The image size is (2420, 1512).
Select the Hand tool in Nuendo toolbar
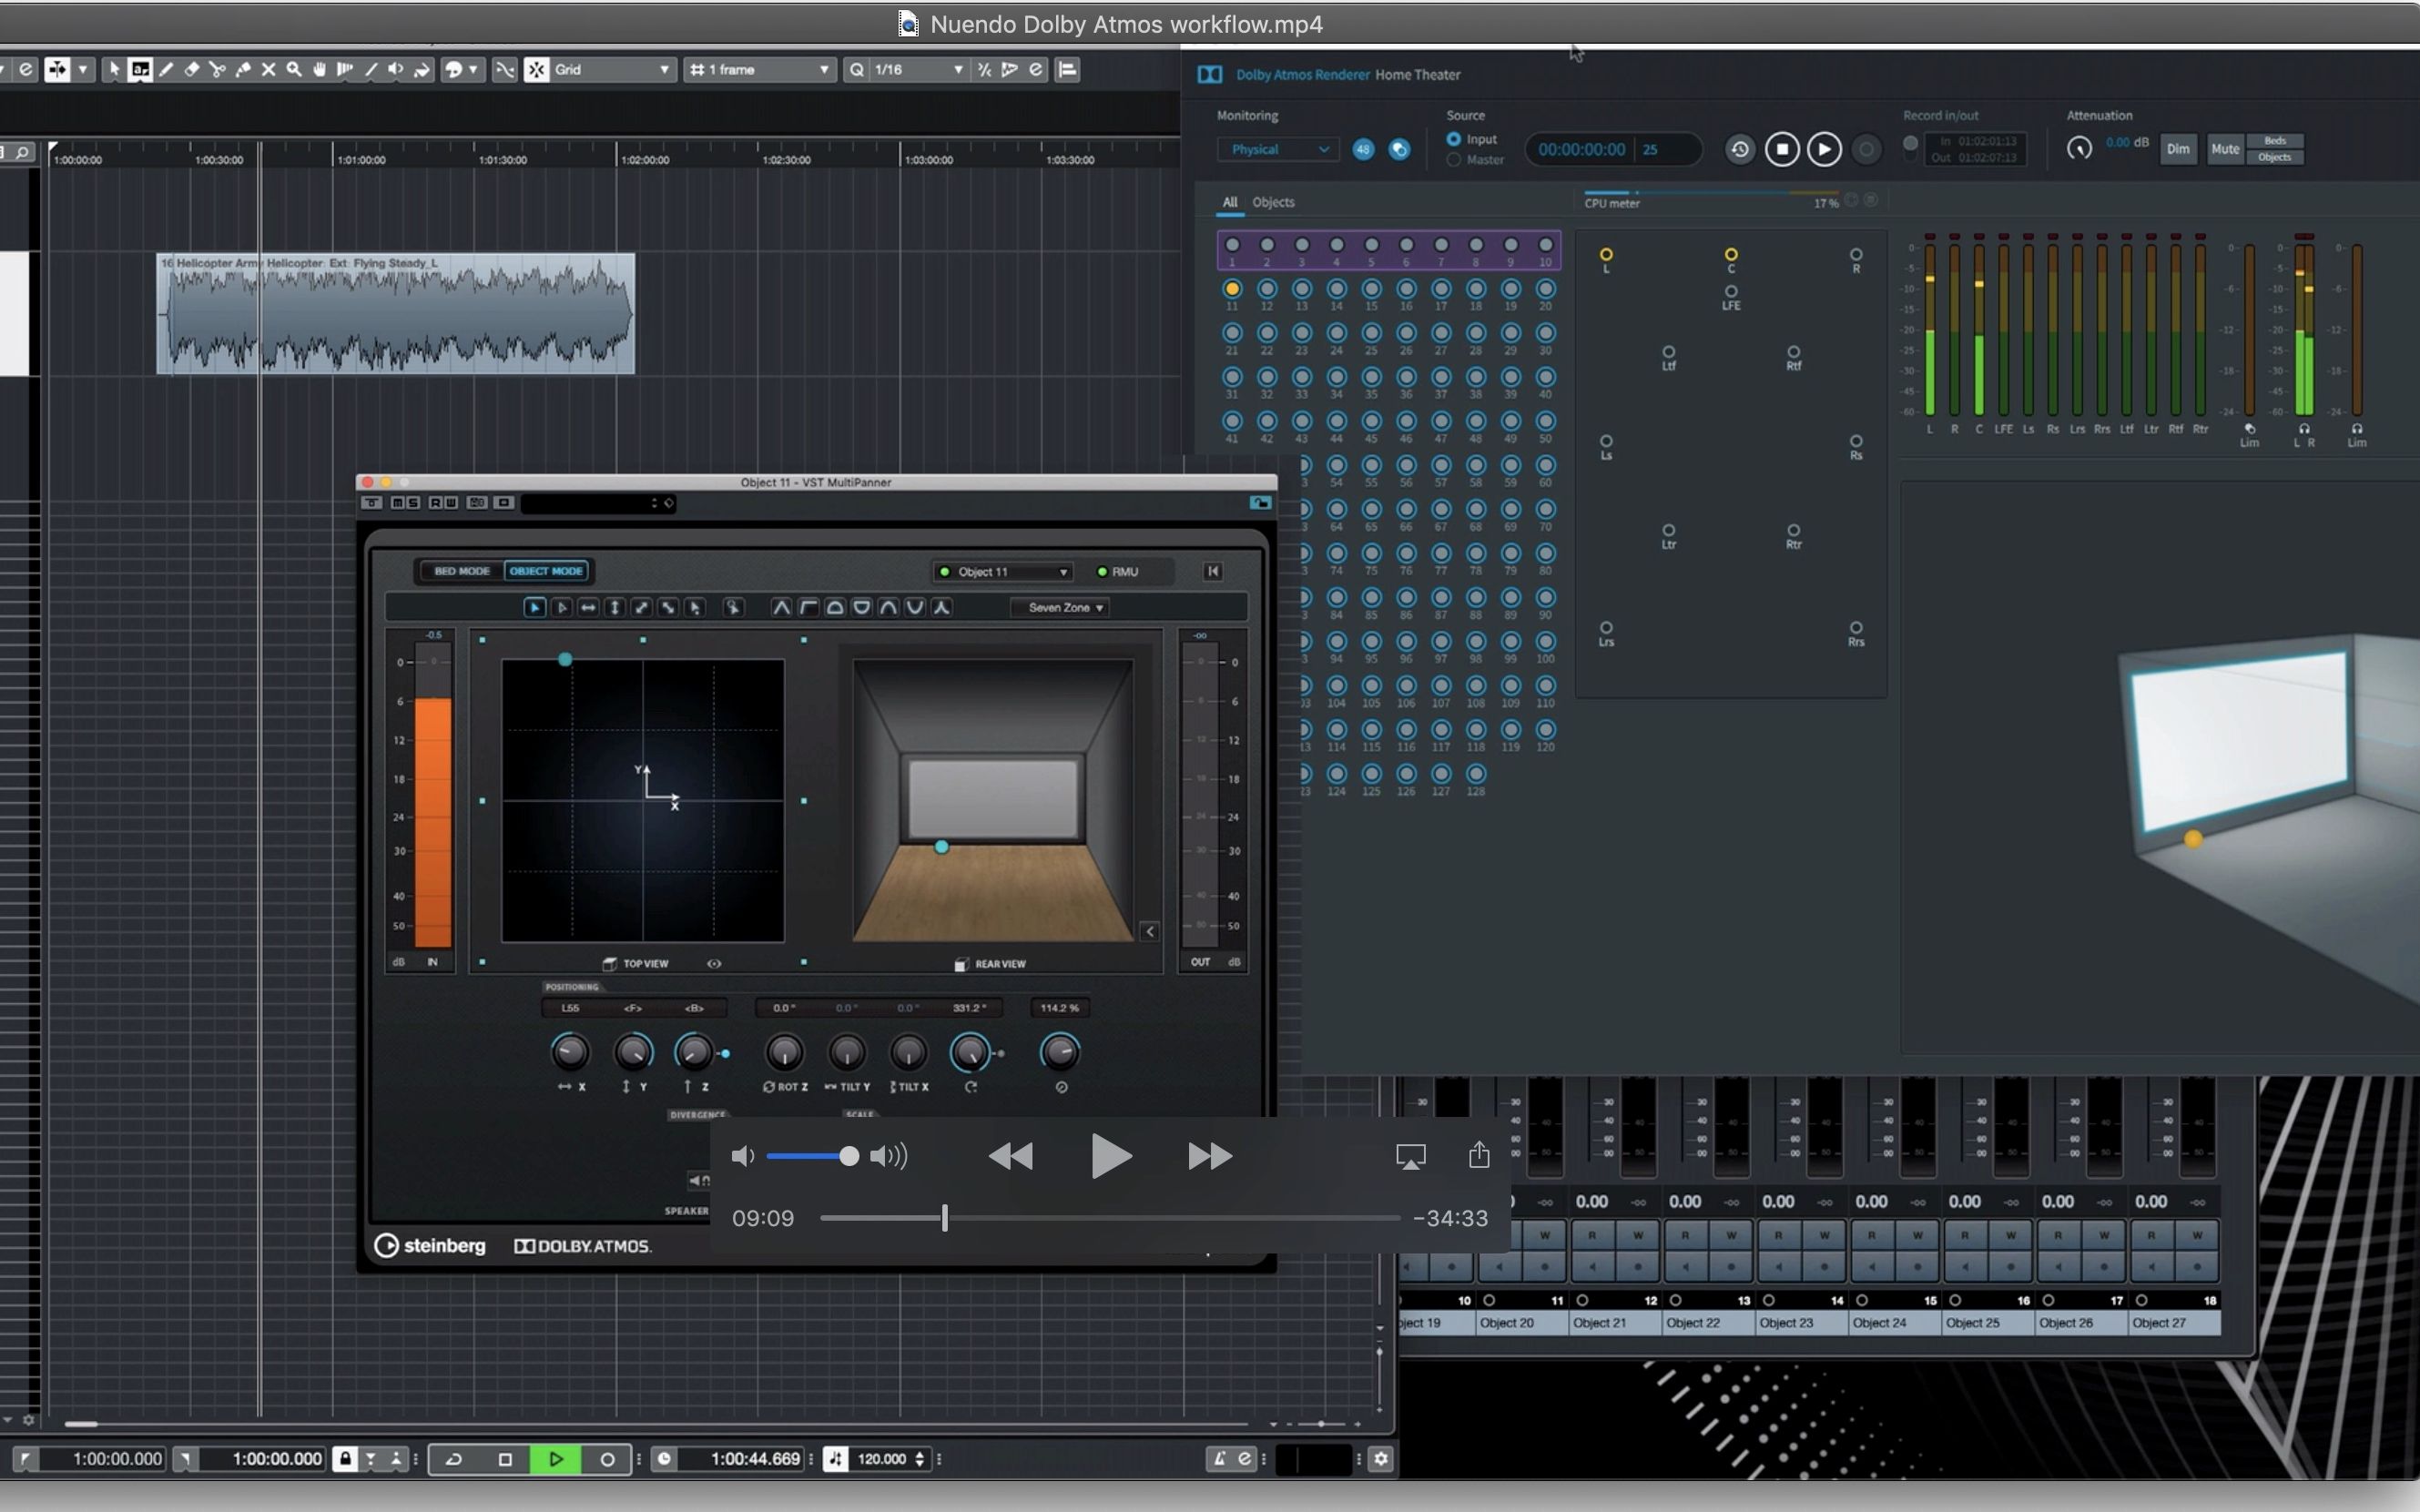click(x=320, y=69)
